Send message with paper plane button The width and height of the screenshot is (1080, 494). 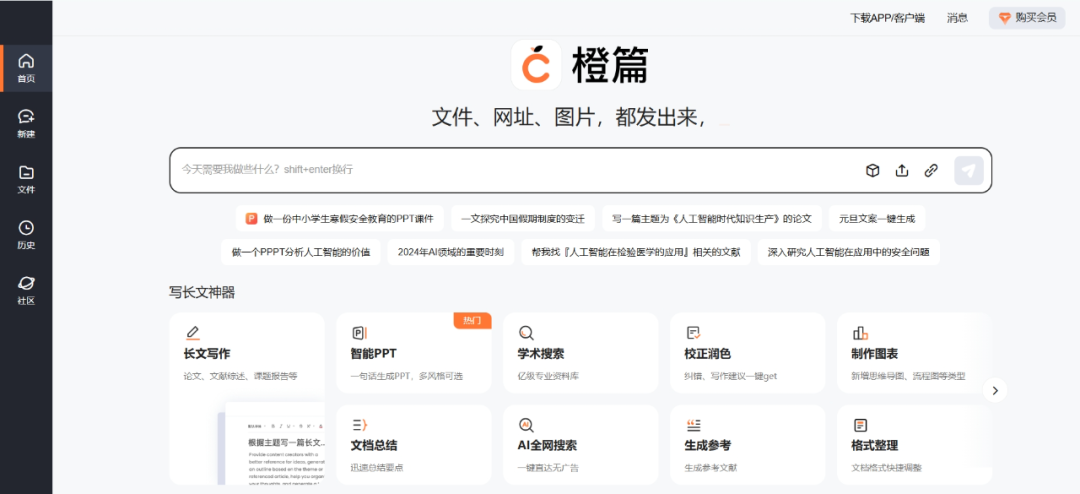pyautogui.click(x=968, y=171)
